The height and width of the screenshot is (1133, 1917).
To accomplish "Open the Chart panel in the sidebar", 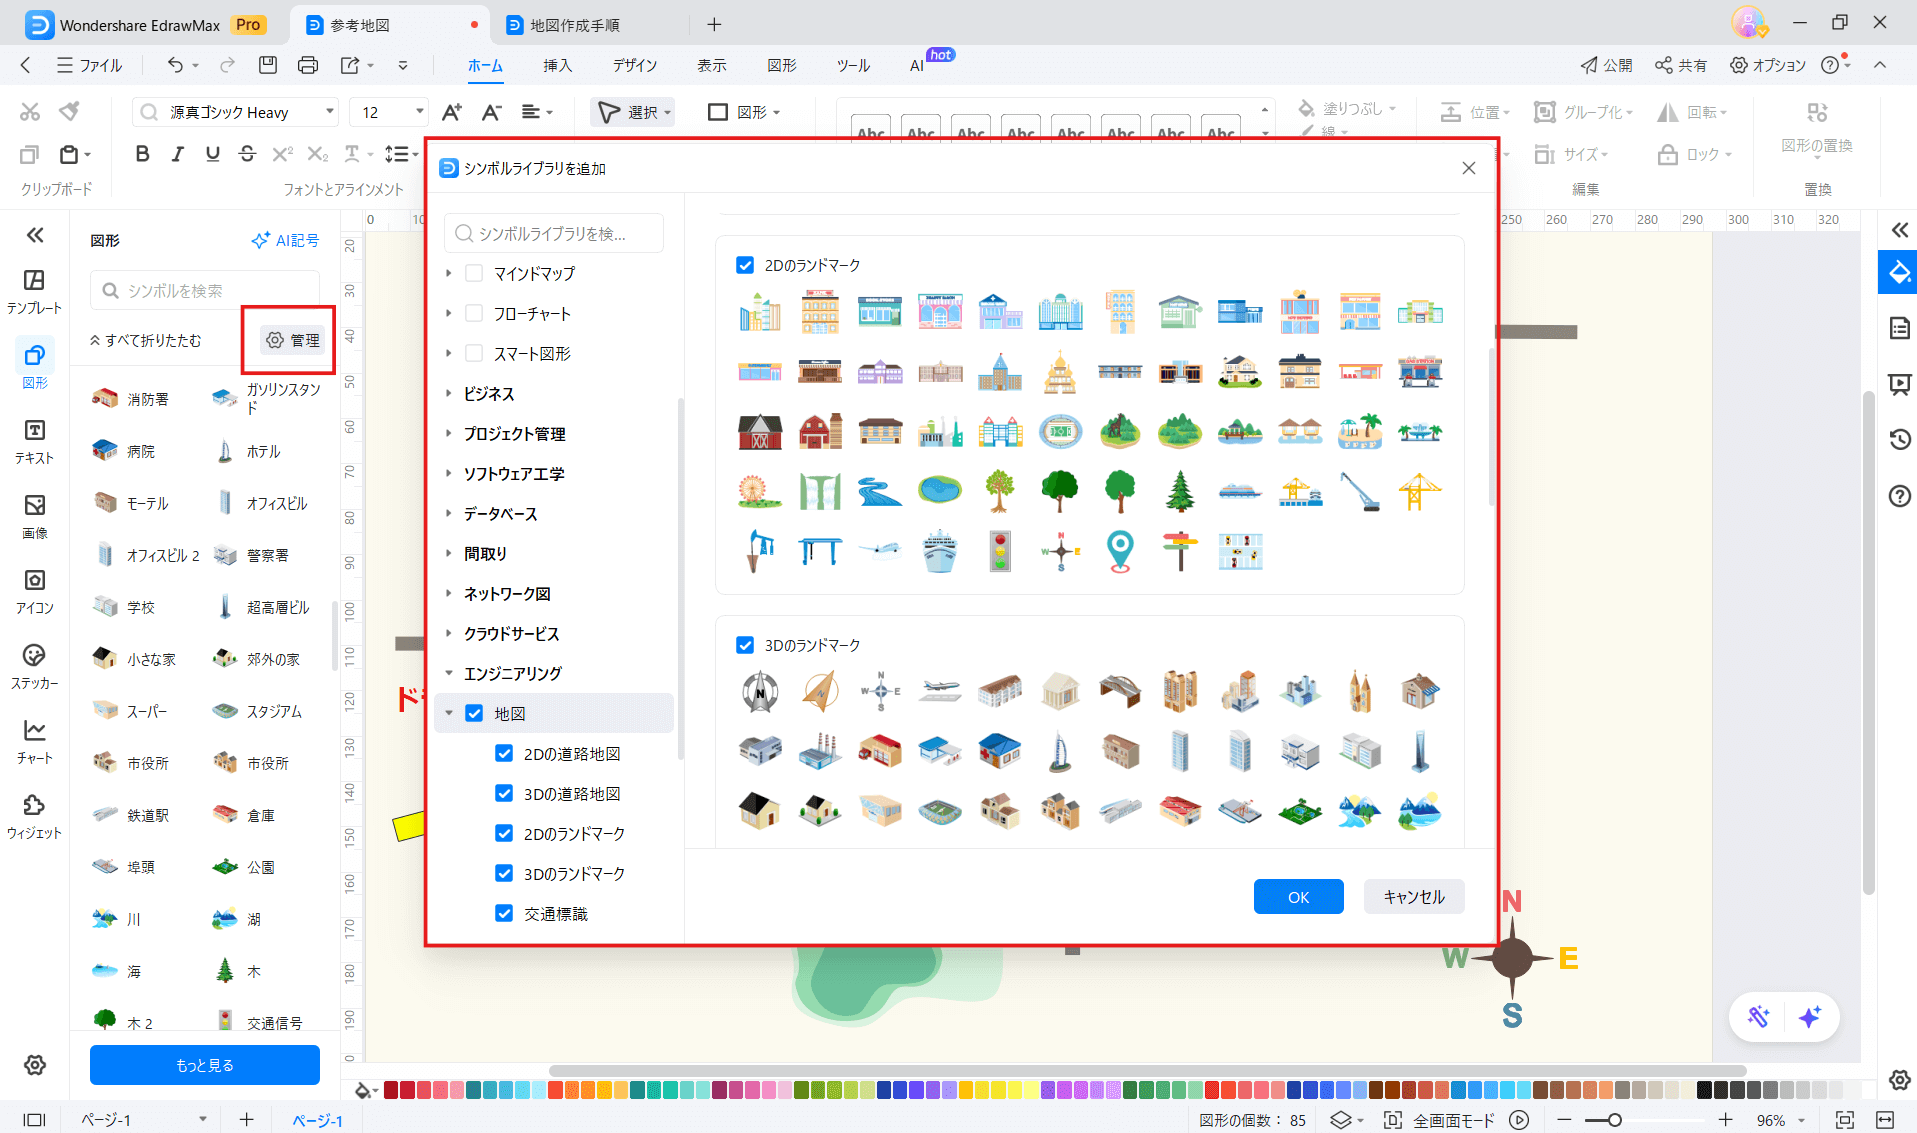I will pyautogui.click(x=34, y=741).
